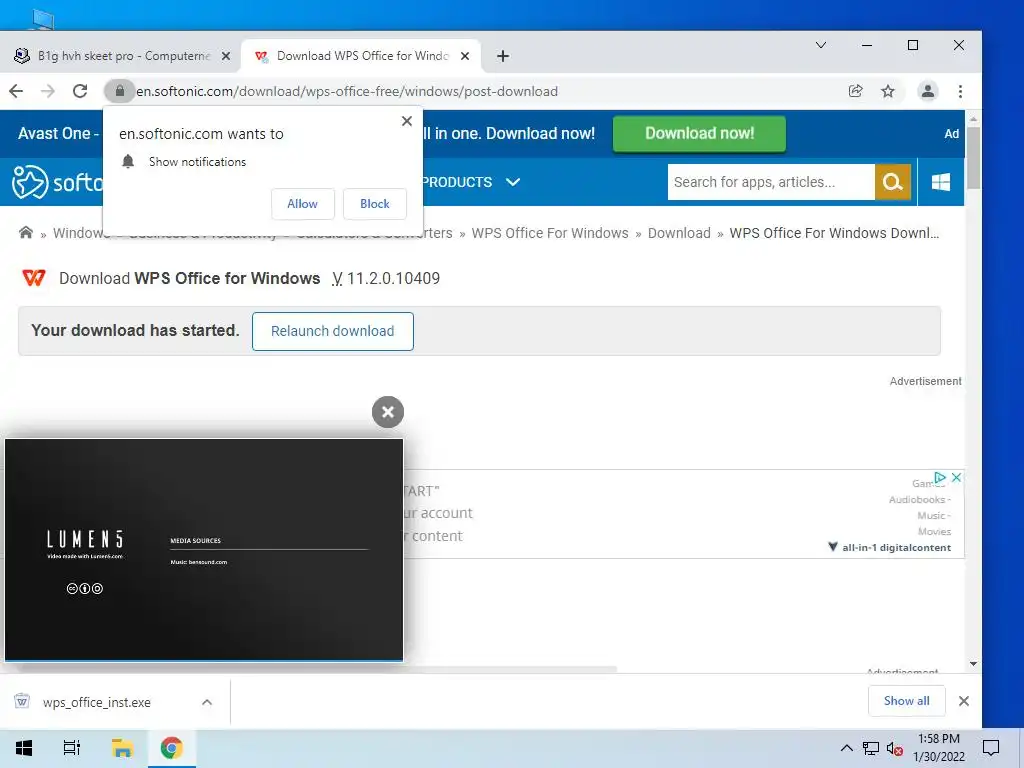1024x768 pixels.
Task: Allow notifications from en.softonic.com
Action: pos(302,204)
